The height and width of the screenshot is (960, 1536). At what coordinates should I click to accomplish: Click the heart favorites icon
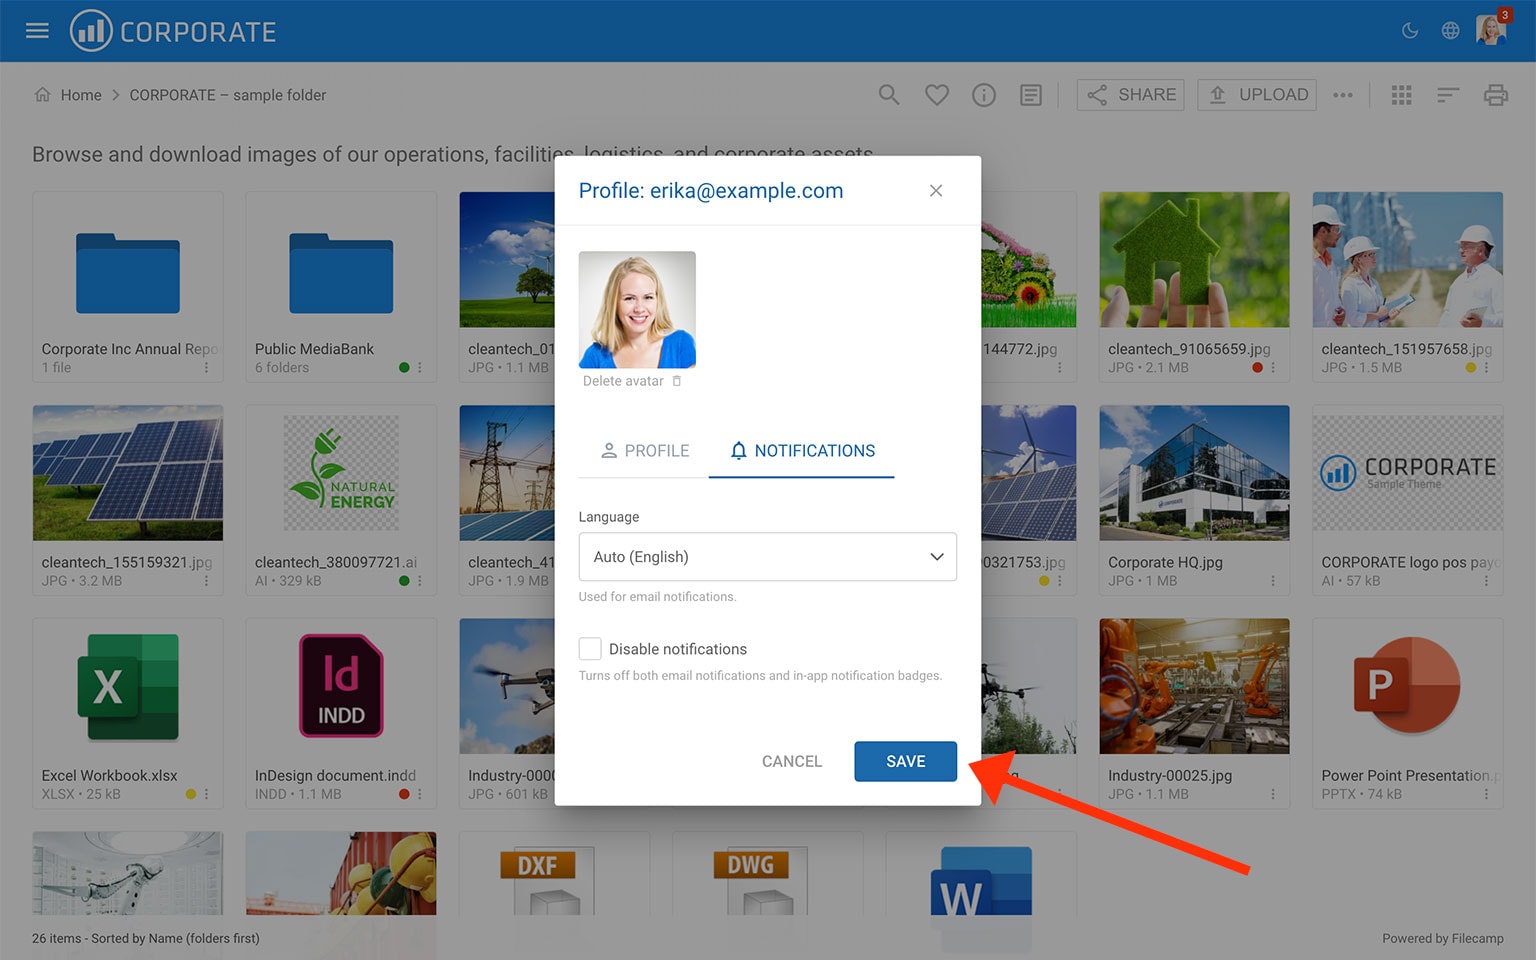[x=936, y=95]
